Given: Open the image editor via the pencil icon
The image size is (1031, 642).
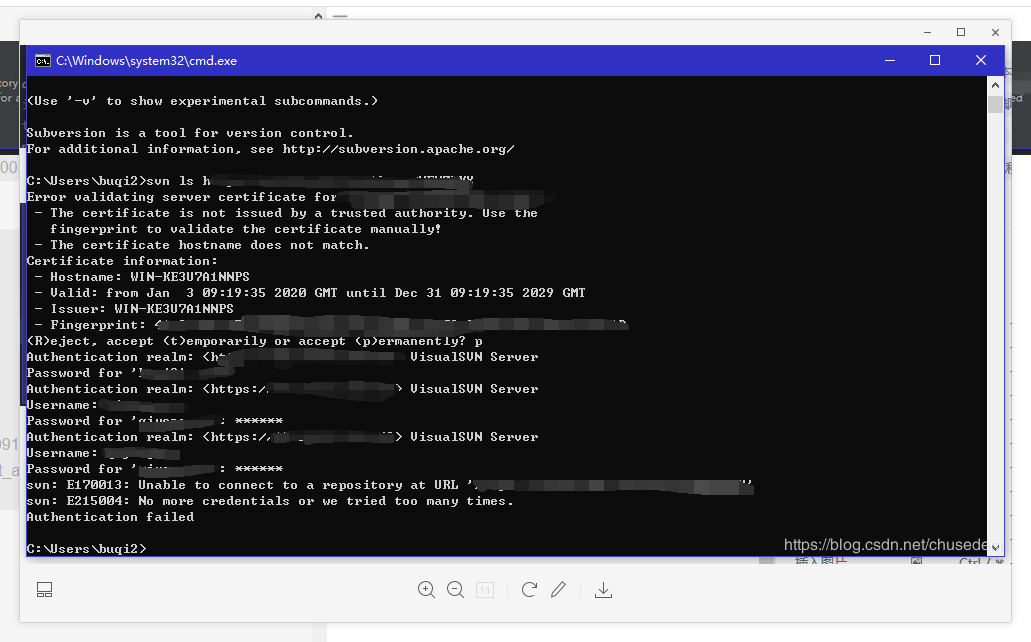Looking at the screenshot, I should pyautogui.click(x=558, y=590).
